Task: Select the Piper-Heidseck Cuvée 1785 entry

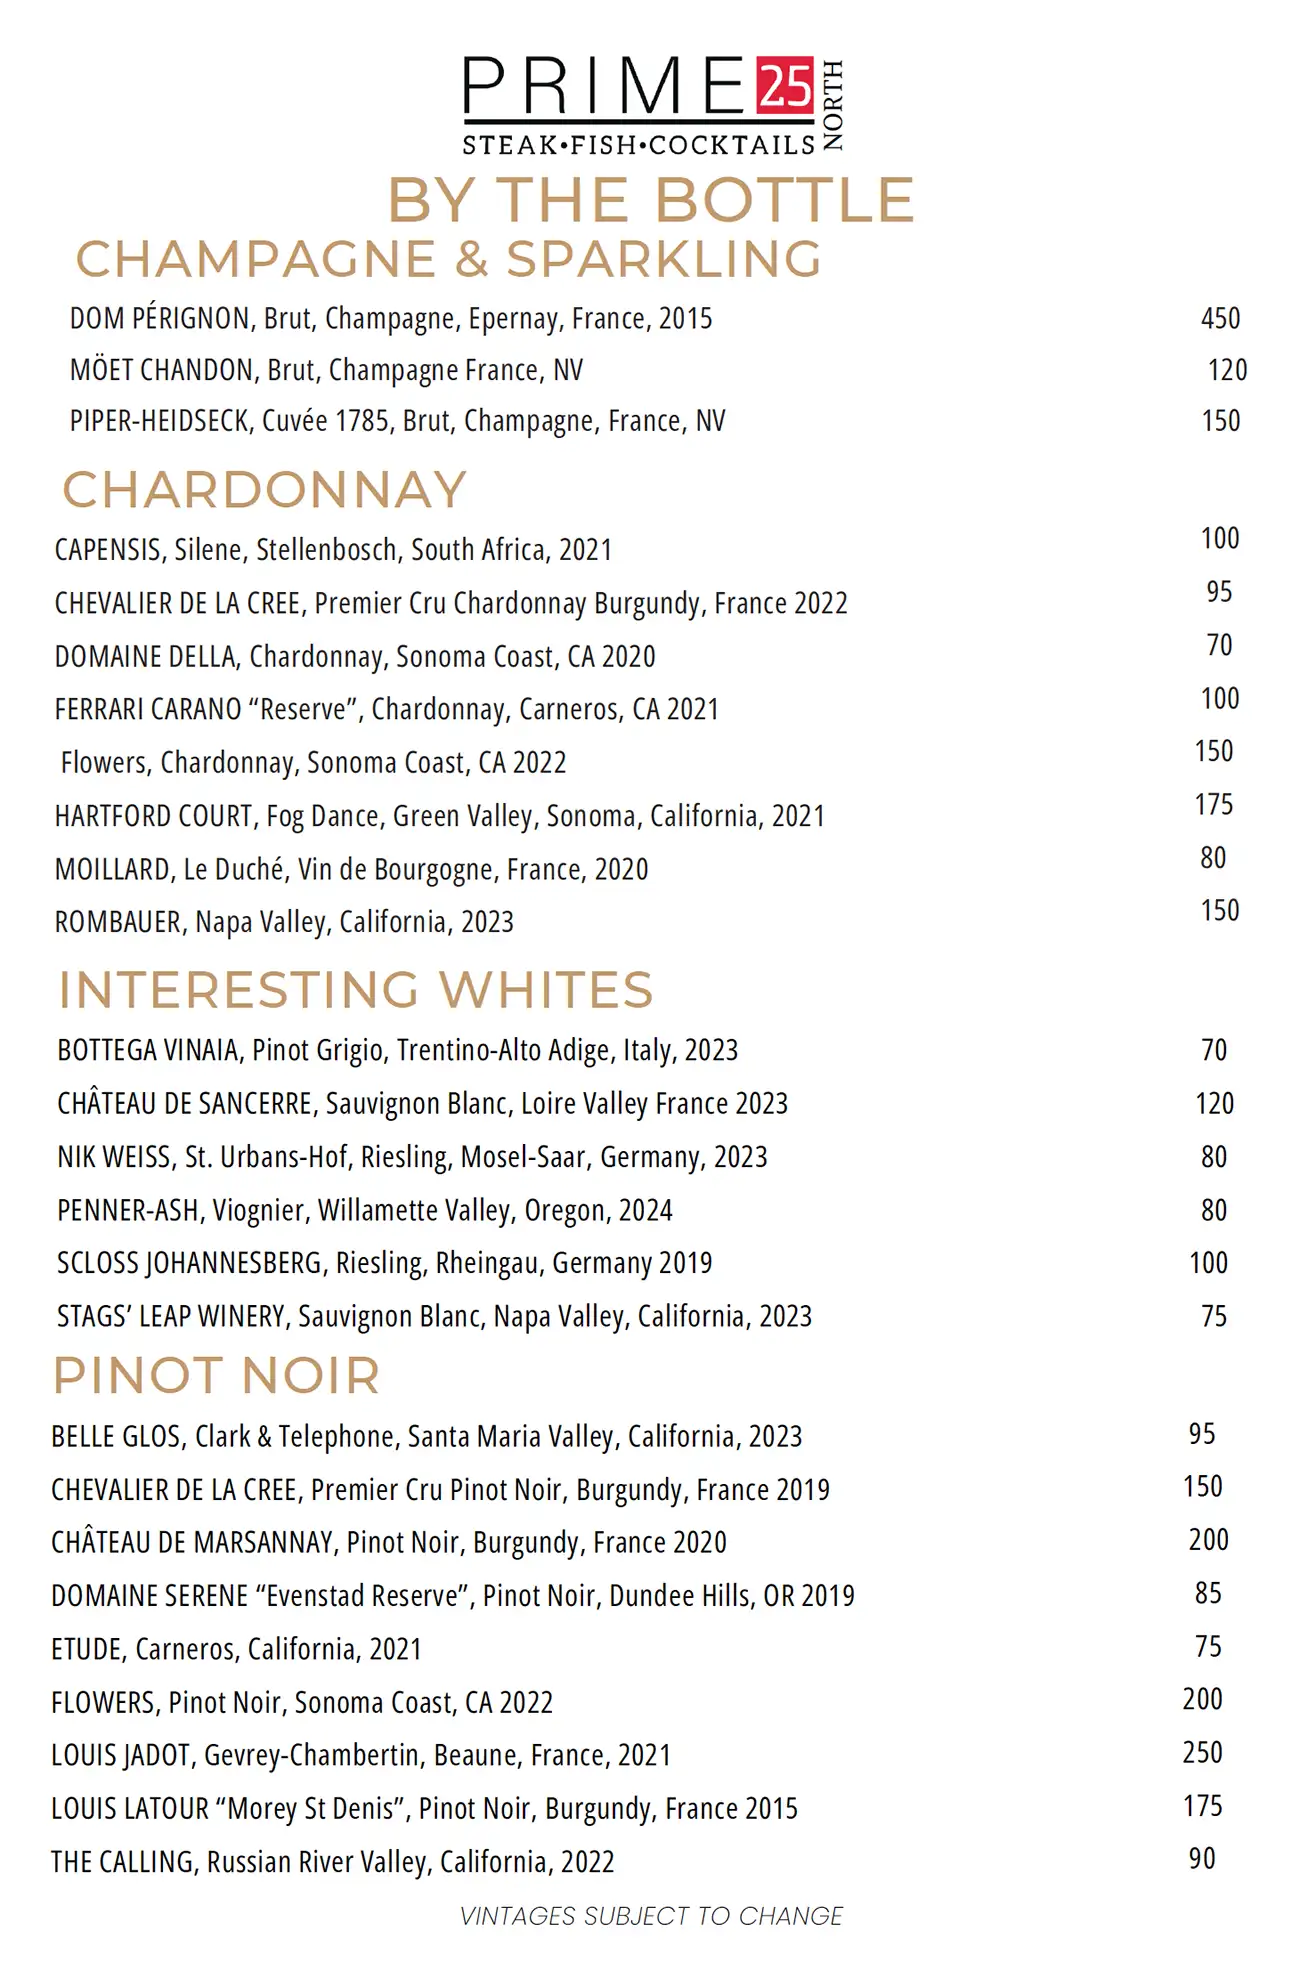Action: click(x=397, y=421)
